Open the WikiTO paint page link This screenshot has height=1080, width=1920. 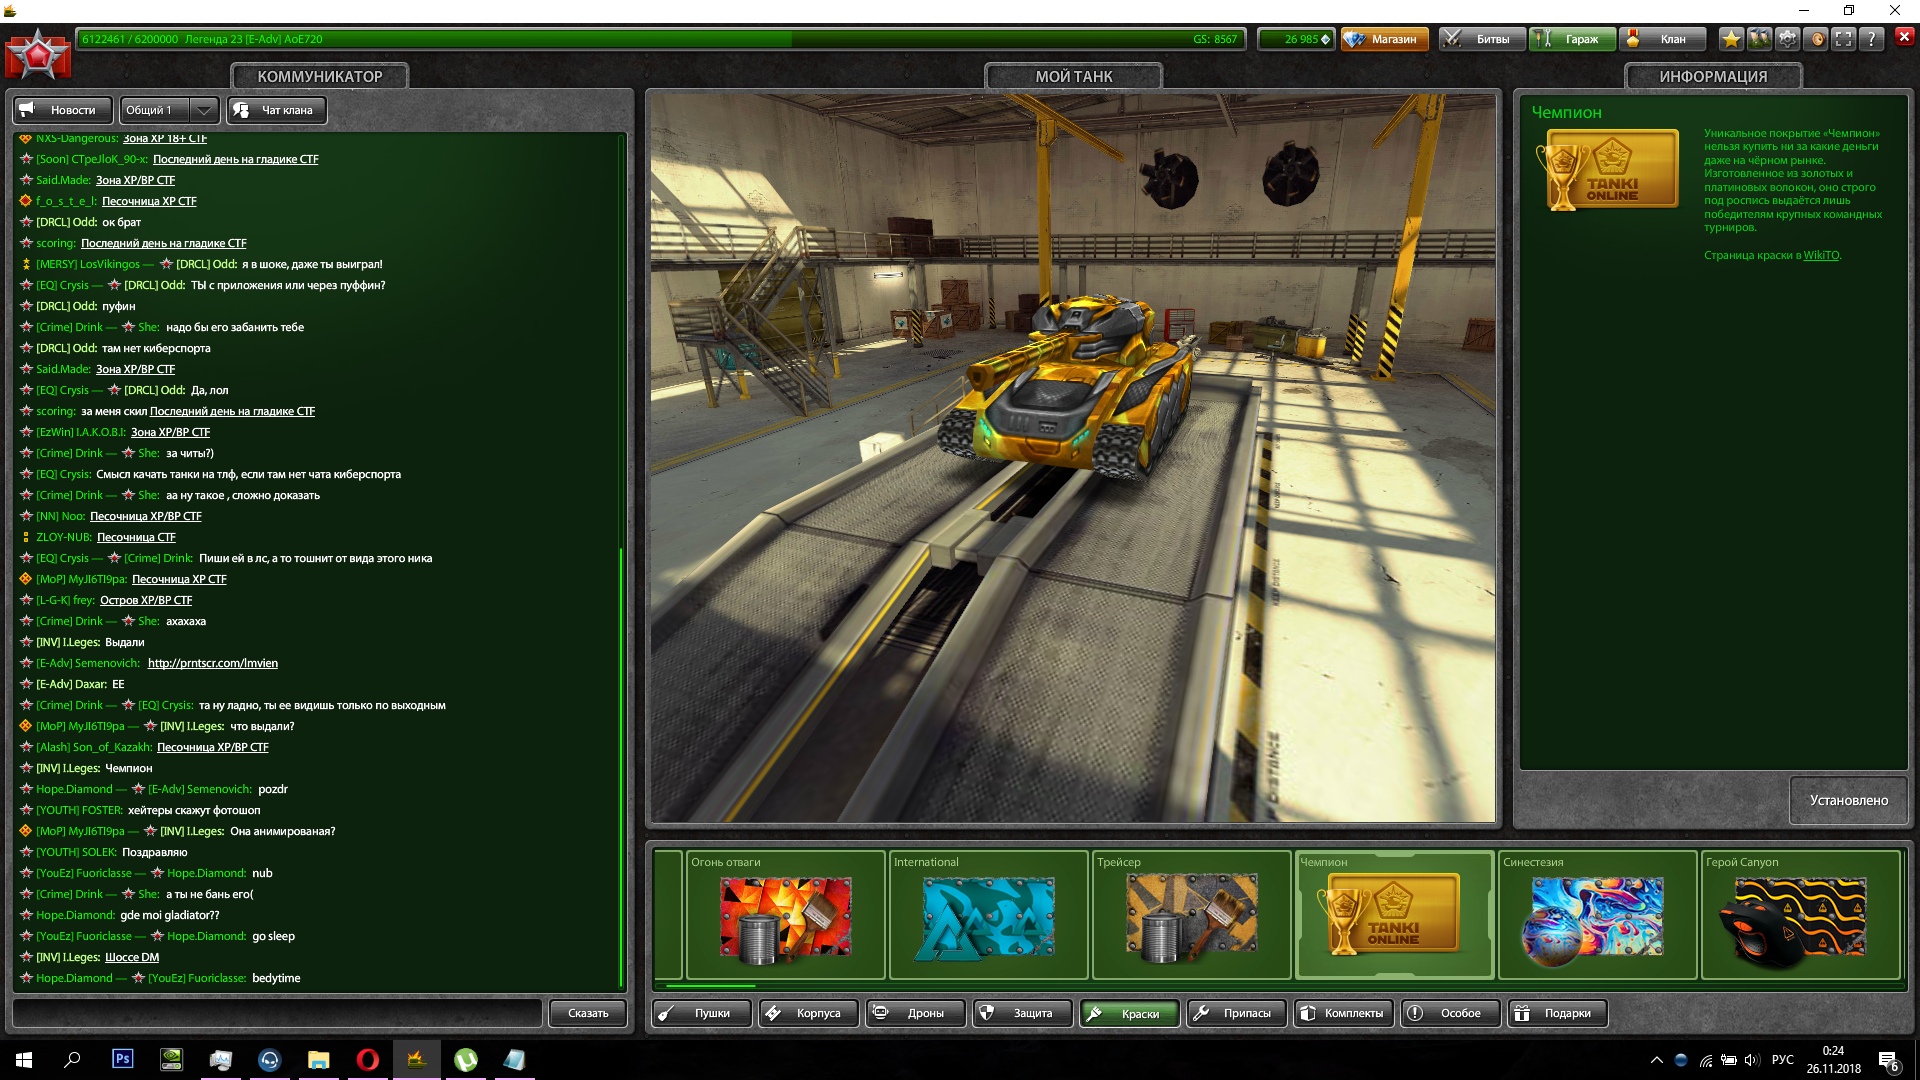[1821, 255]
